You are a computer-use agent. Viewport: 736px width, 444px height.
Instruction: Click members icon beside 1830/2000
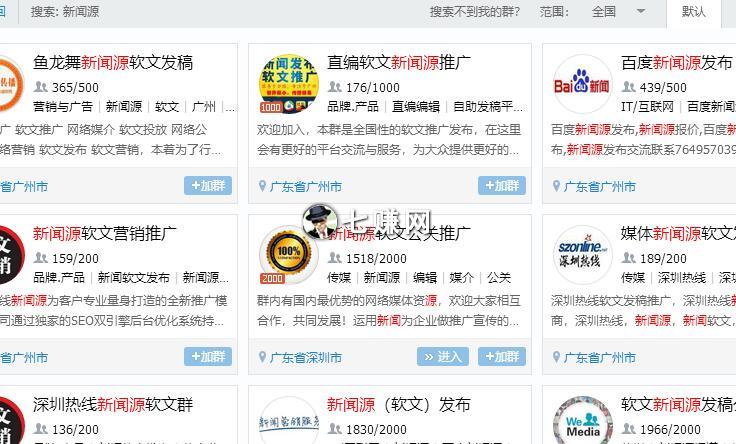click(335, 429)
